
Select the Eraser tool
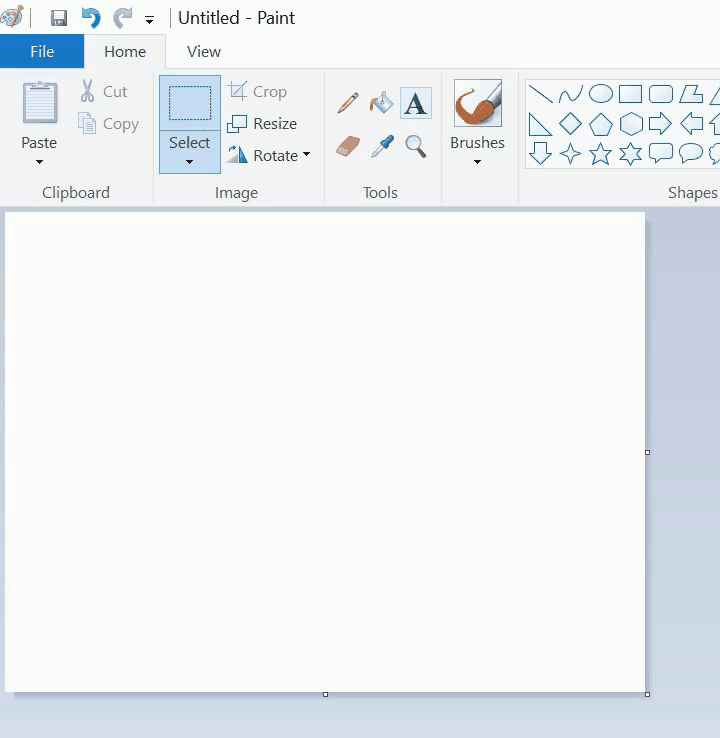click(348, 146)
